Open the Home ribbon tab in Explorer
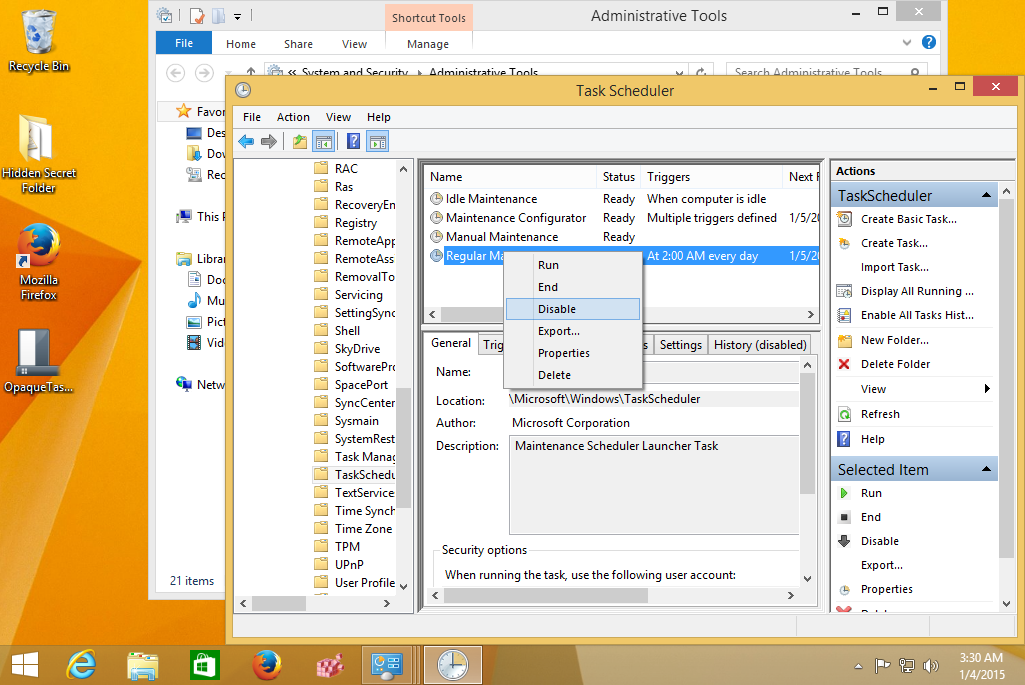Viewport: 1025px width, 685px height. (x=241, y=44)
